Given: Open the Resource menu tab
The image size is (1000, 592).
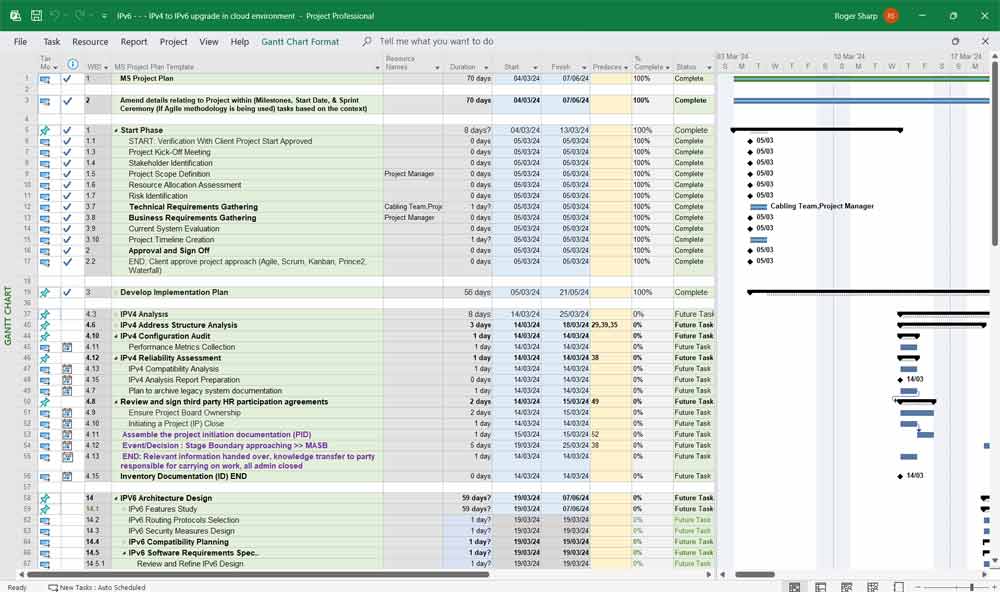Looking at the screenshot, I should tap(90, 42).
